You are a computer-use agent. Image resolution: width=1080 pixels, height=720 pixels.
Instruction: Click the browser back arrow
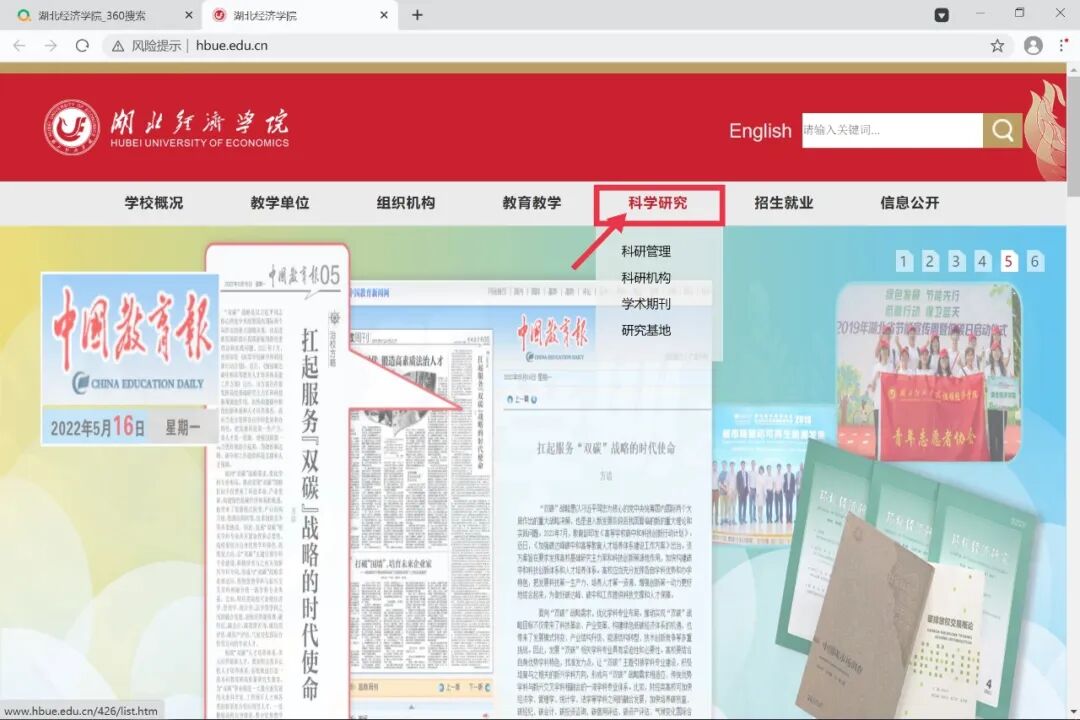19,45
